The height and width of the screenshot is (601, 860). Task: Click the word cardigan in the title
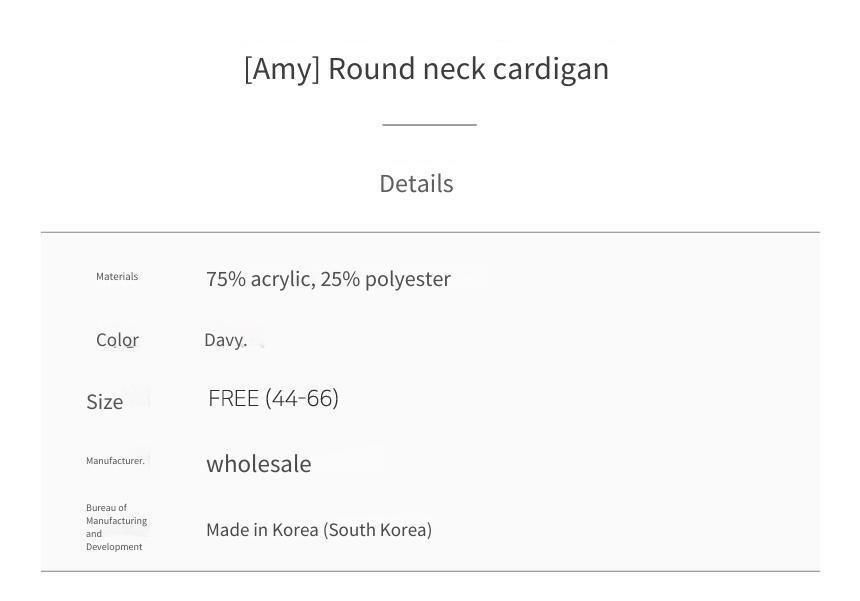551,70
